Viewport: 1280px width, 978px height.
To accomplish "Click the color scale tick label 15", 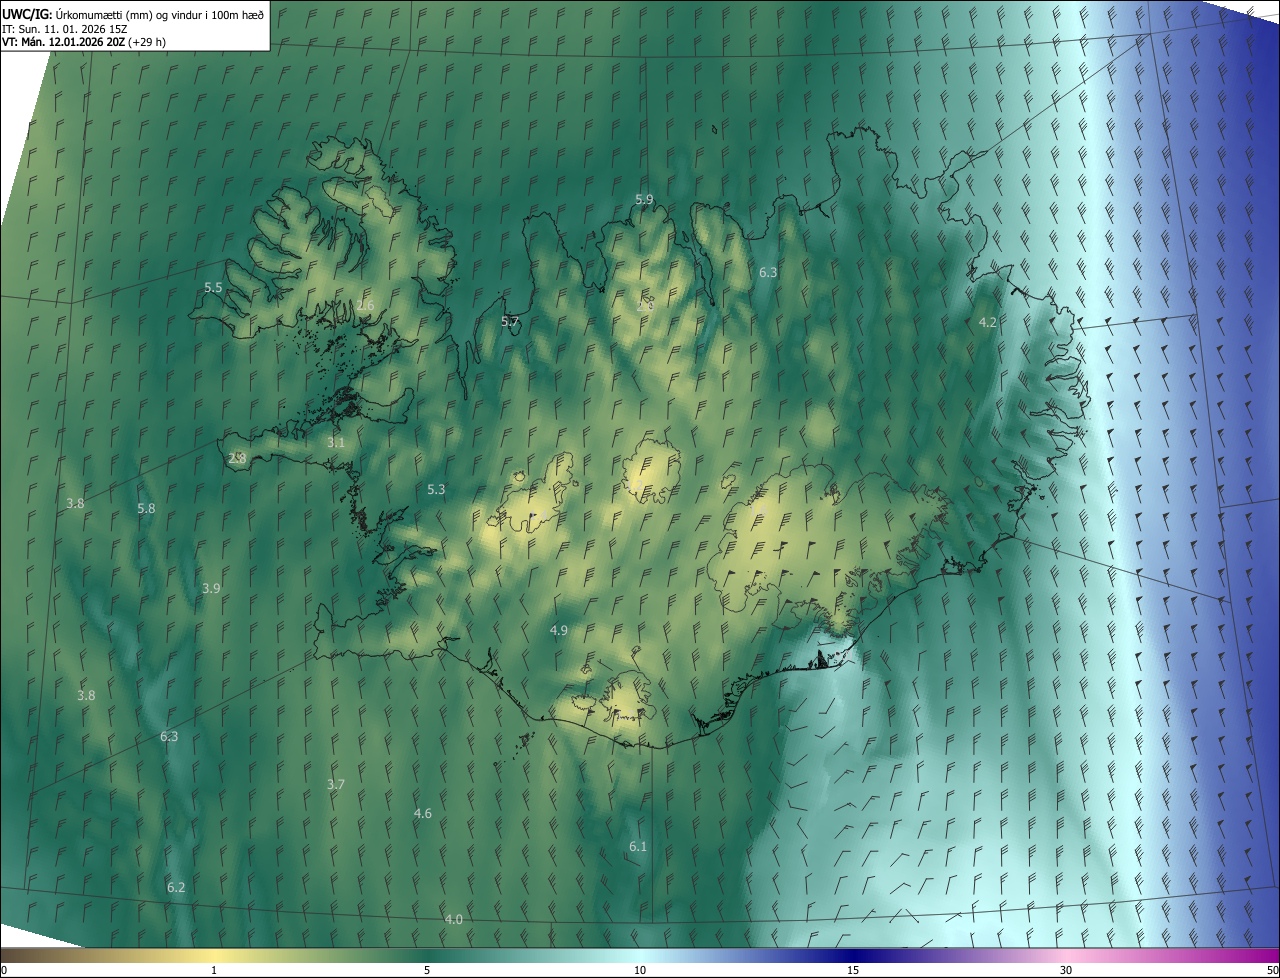I will click(x=853, y=971).
